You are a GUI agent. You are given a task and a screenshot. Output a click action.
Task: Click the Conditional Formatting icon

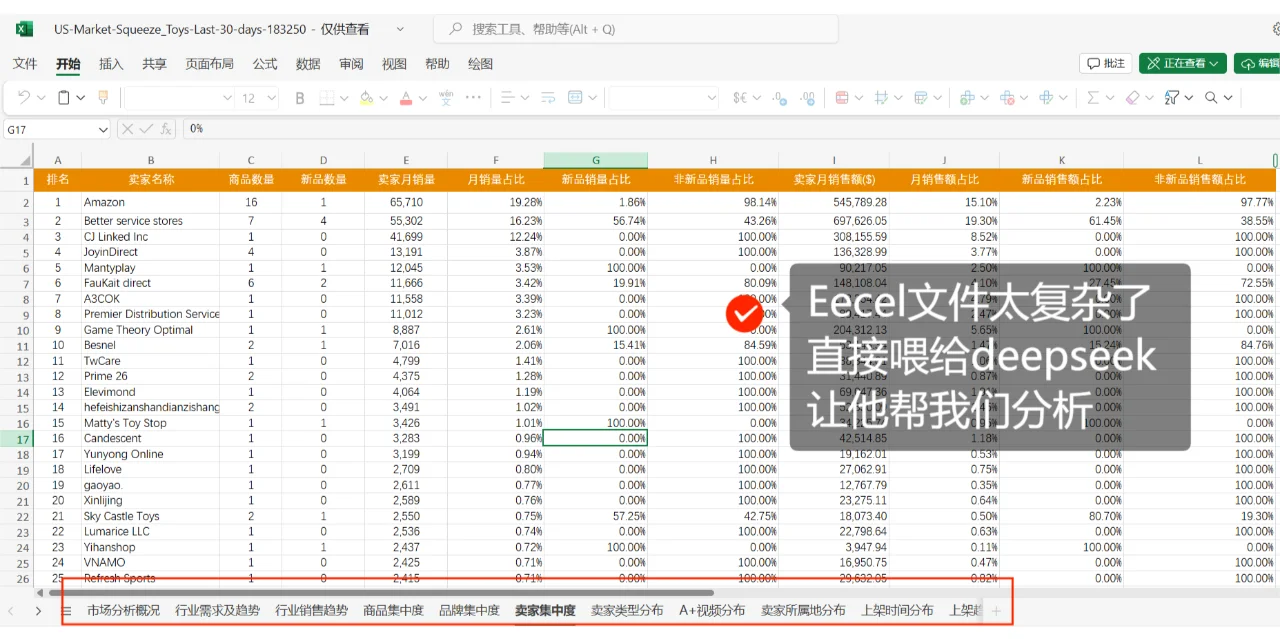click(841, 98)
